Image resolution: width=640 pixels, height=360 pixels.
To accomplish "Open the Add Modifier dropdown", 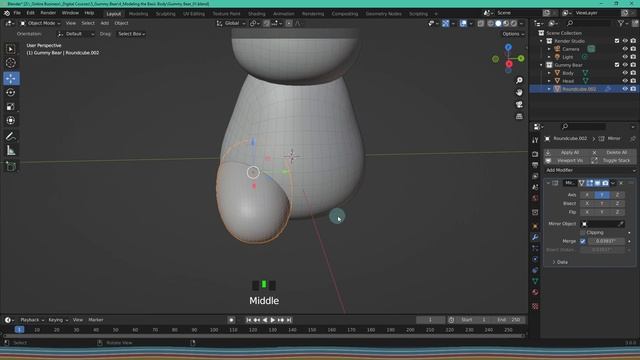I will [x=590, y=170].
